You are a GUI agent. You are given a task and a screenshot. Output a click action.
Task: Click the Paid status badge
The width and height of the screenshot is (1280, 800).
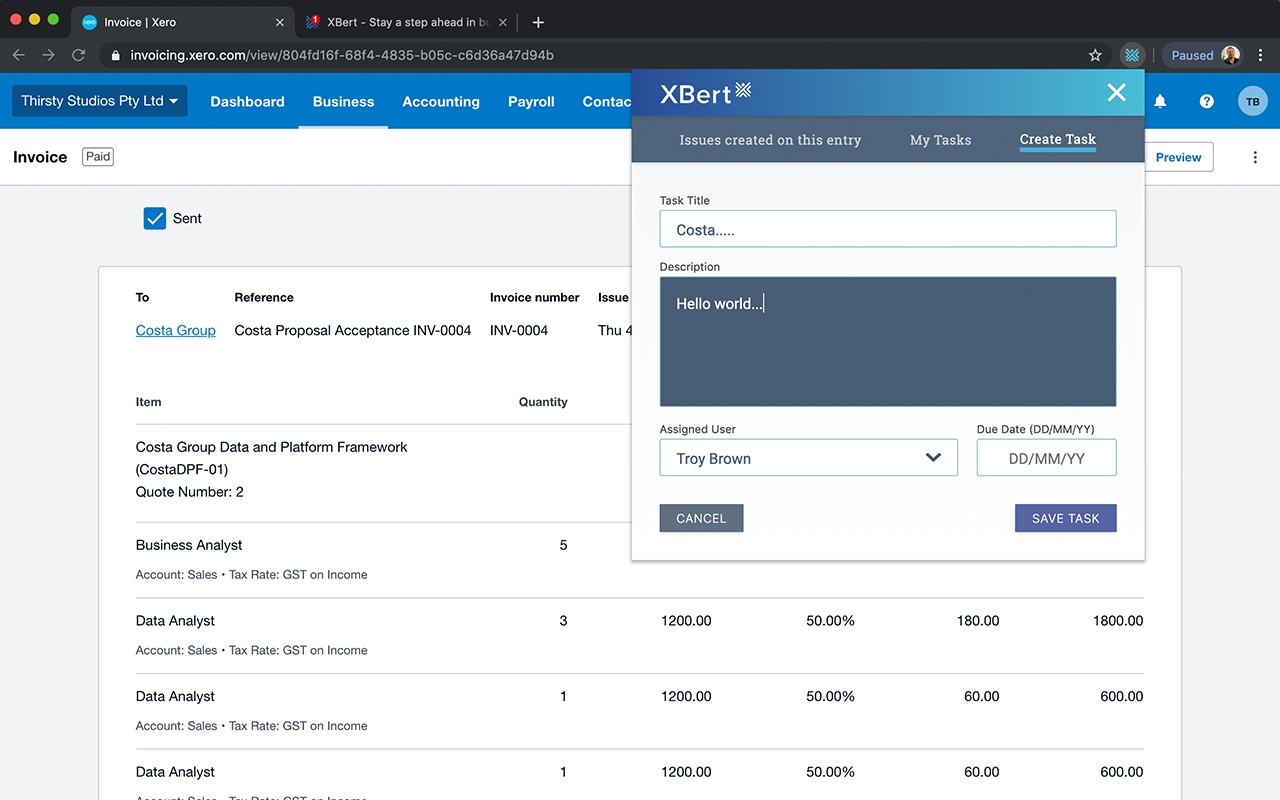pos(98,157)
